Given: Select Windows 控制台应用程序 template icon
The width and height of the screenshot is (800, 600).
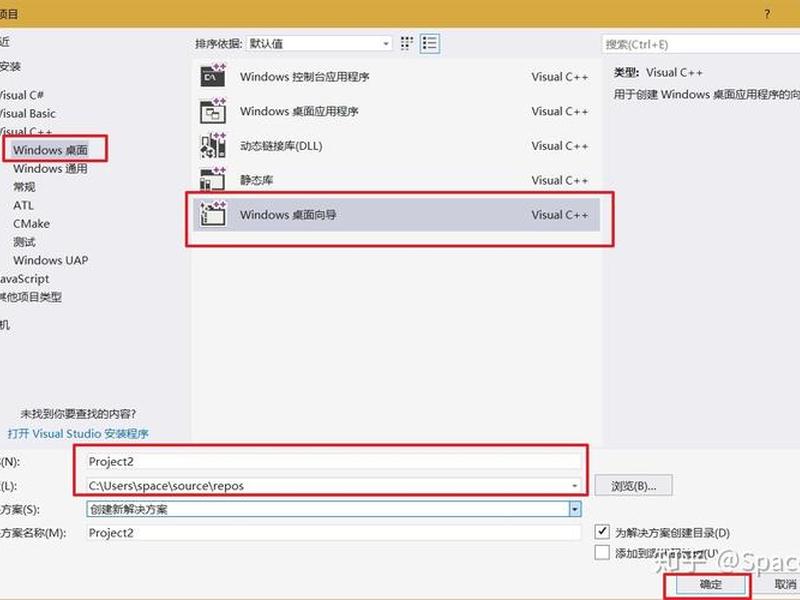Looking at the screenshot, I should pos(213,76).
